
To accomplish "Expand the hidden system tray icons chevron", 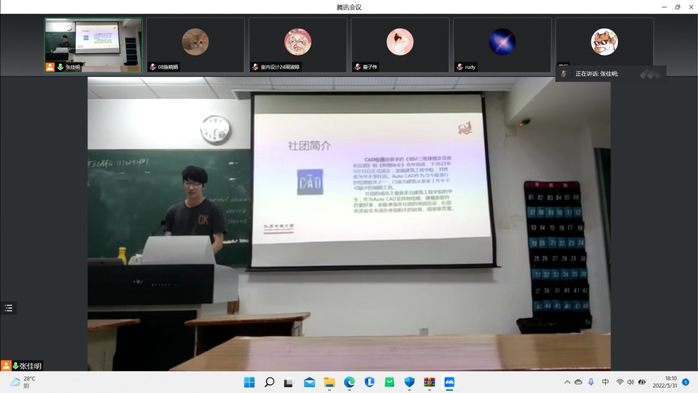I will (x=567, y=382).
